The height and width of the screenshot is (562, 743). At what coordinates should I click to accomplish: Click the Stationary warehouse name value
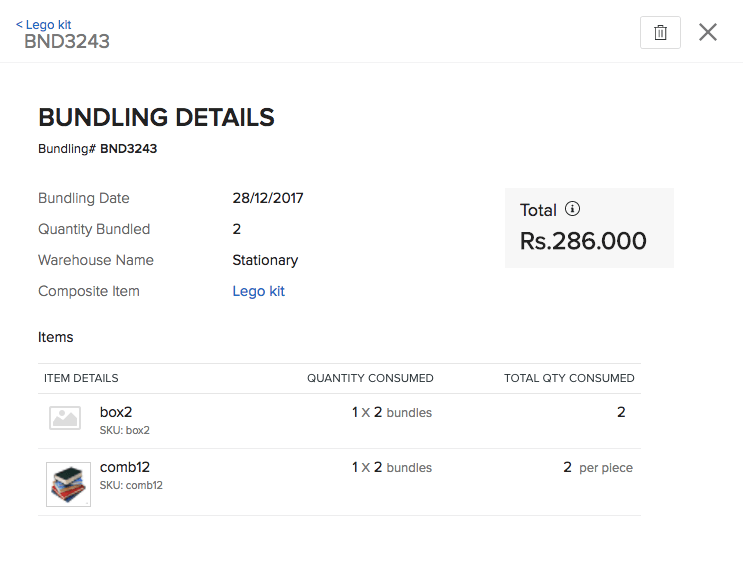(x=265, y=260)
